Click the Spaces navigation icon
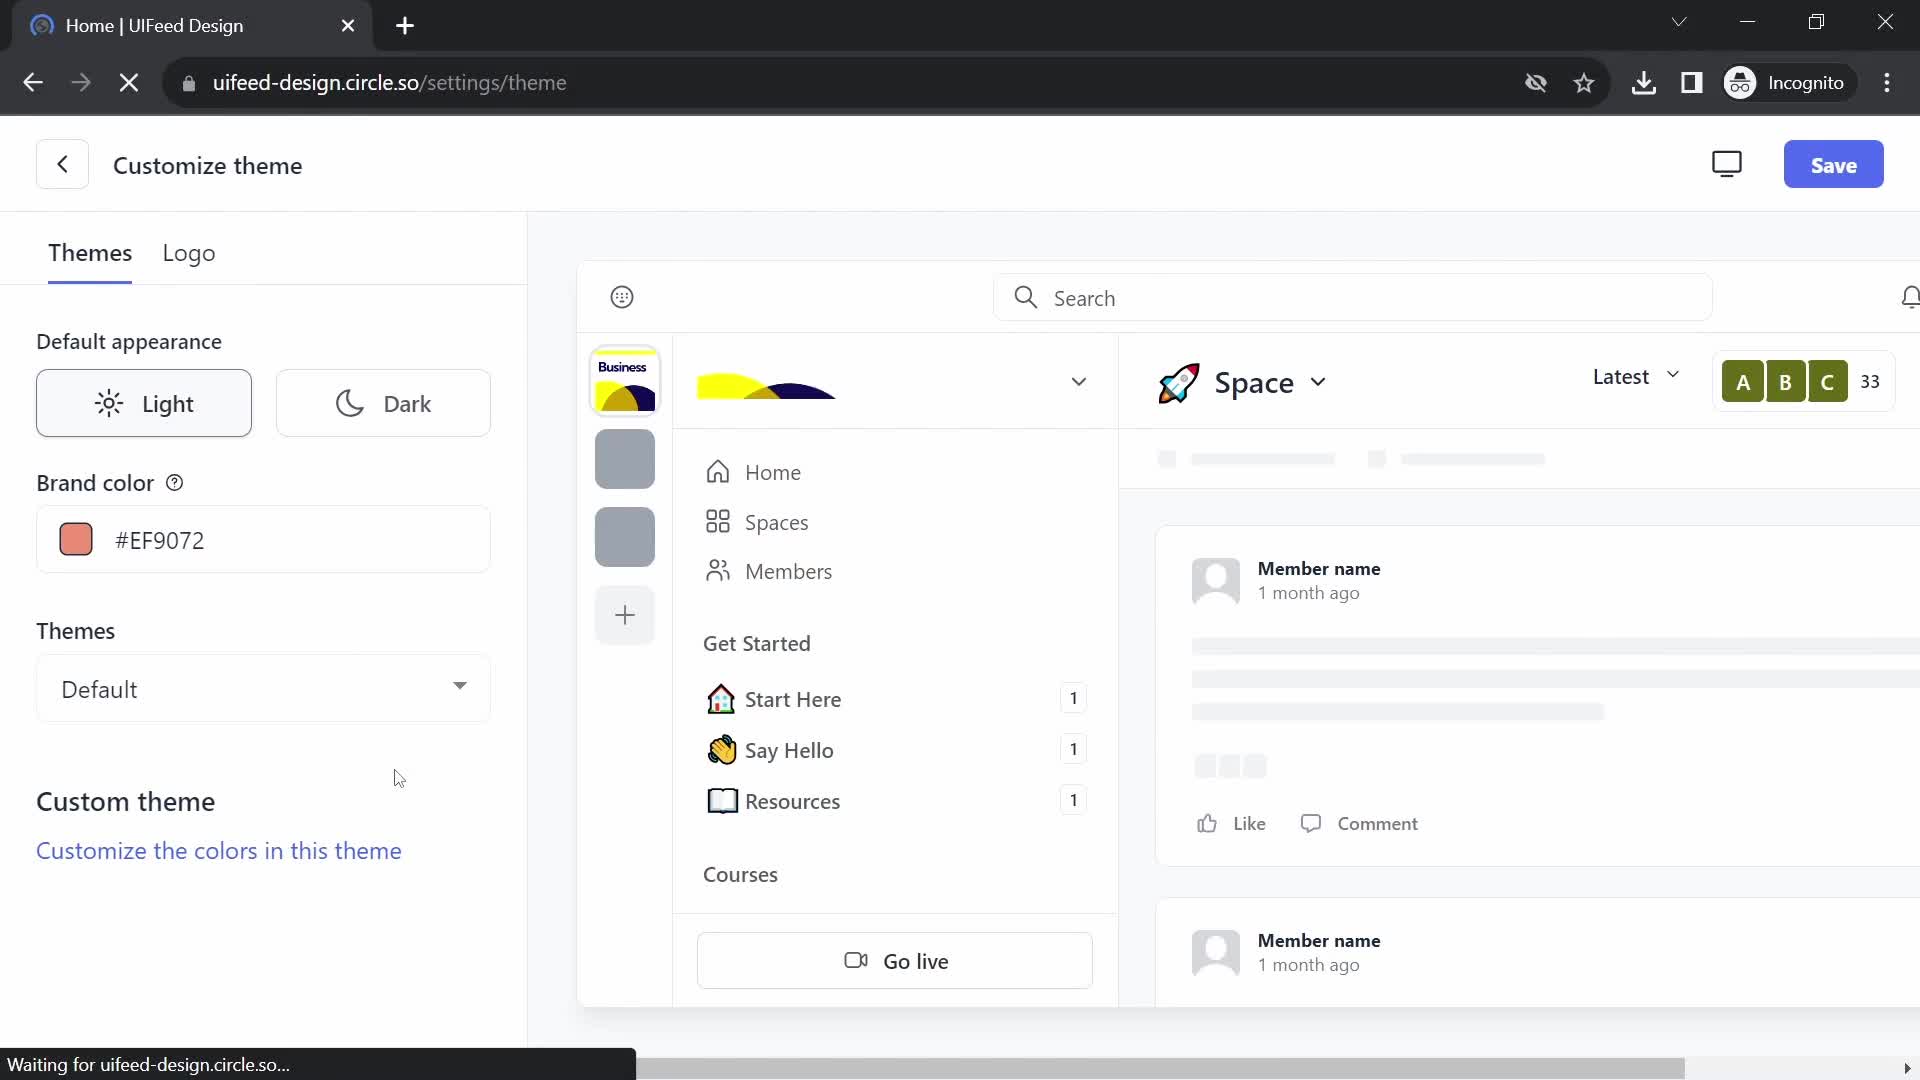This screenshot has width=1920, height=1080. click(719, 522)
